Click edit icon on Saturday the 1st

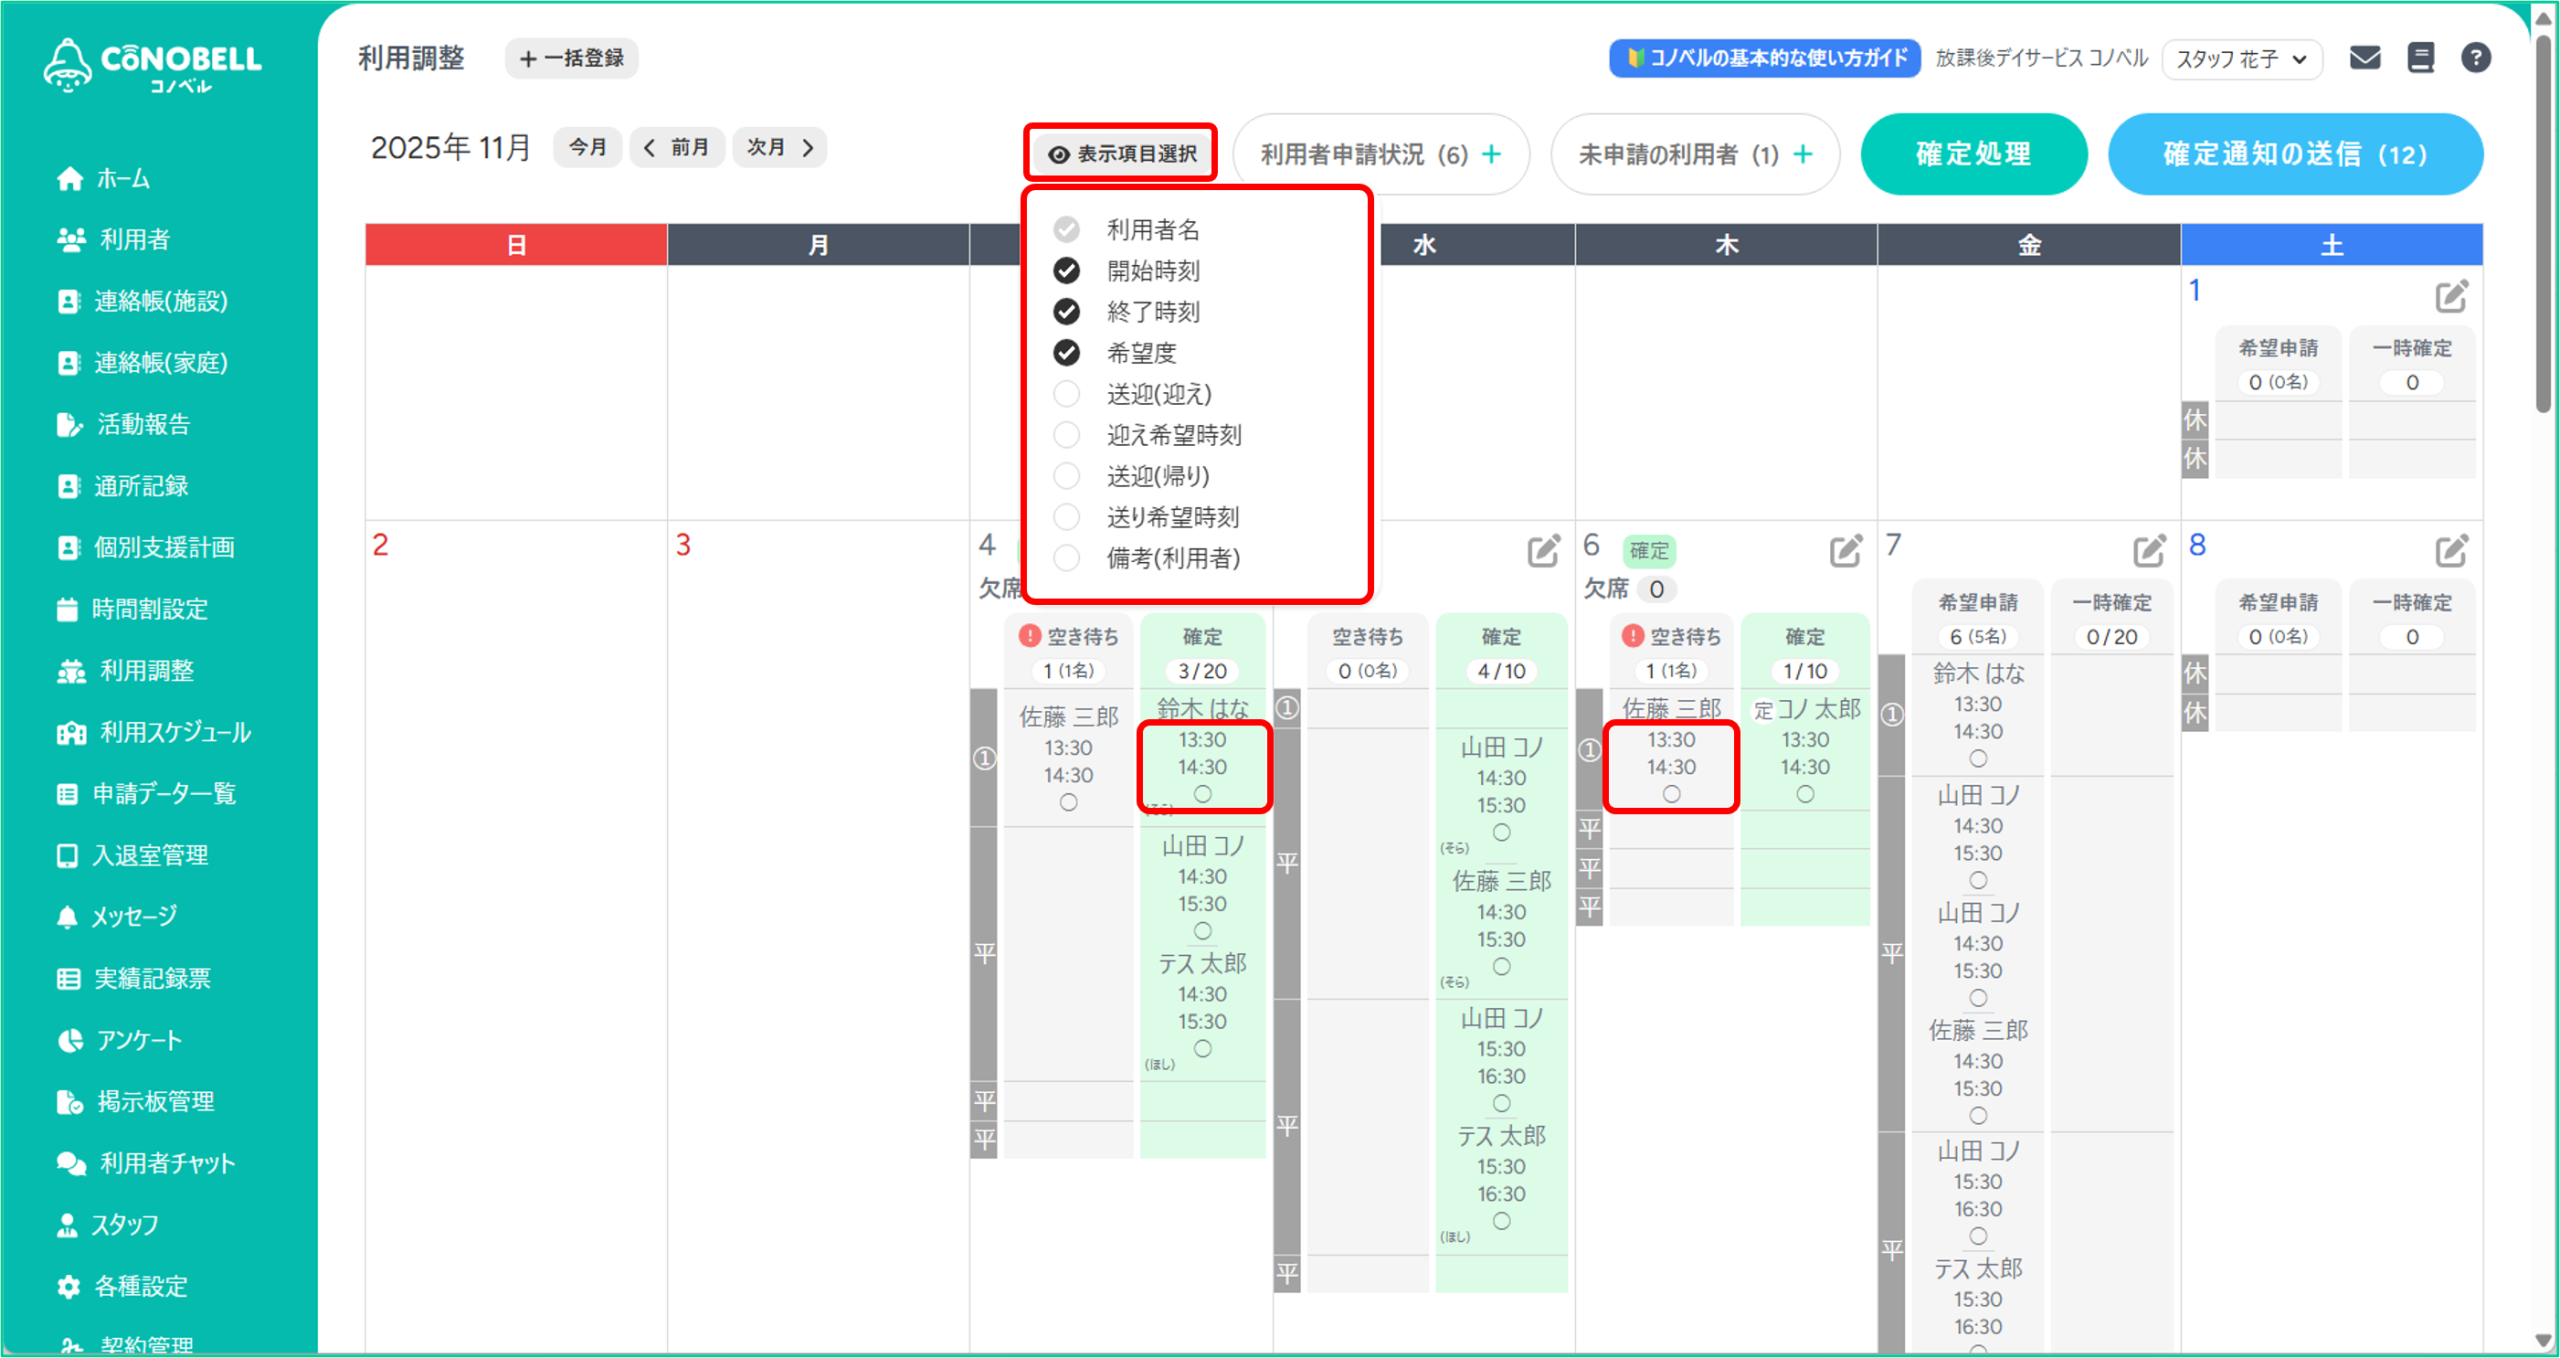2451,296
